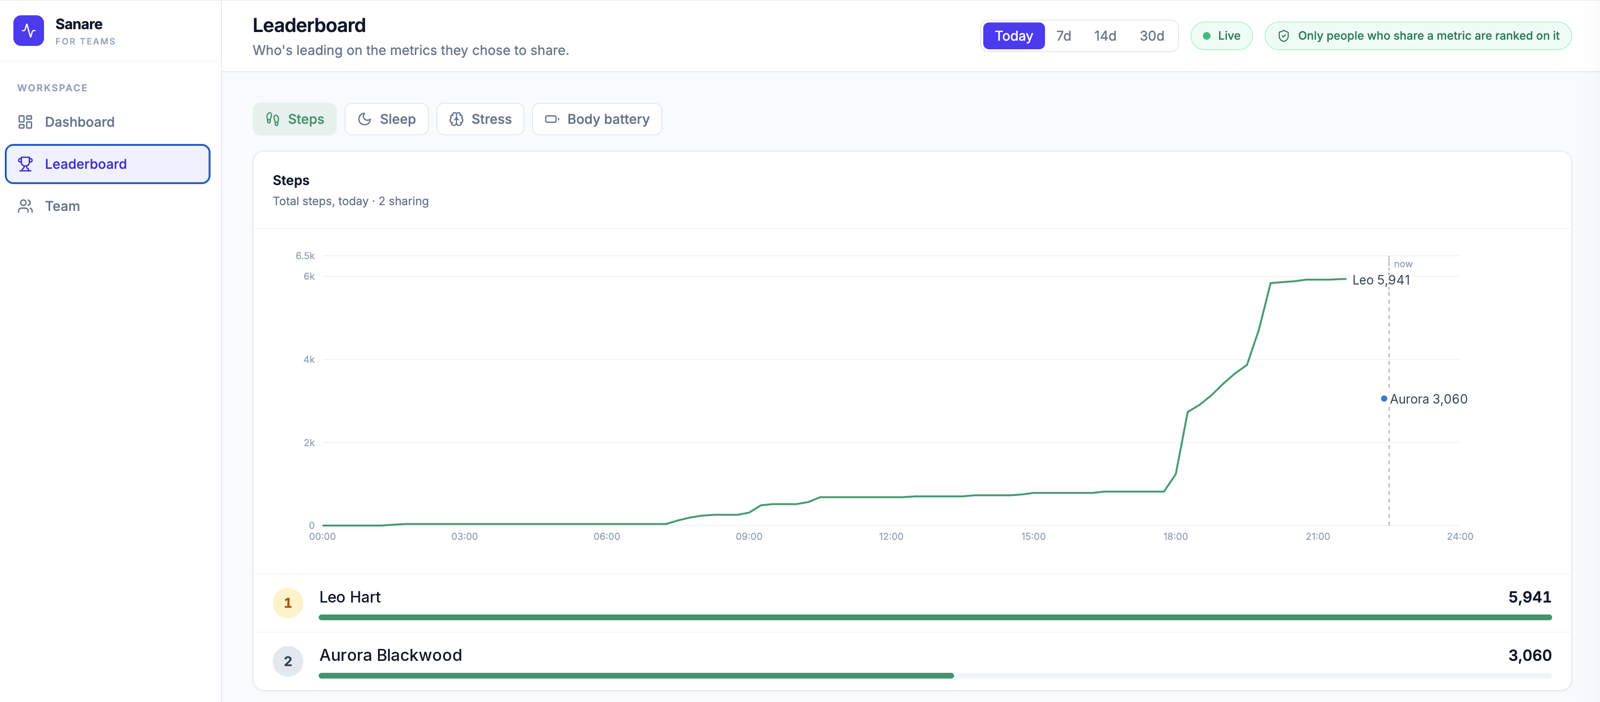Click the Sanare pulse logo icon
The width and height of the screenshot is (1600, 702).
[x=28, y=31]
